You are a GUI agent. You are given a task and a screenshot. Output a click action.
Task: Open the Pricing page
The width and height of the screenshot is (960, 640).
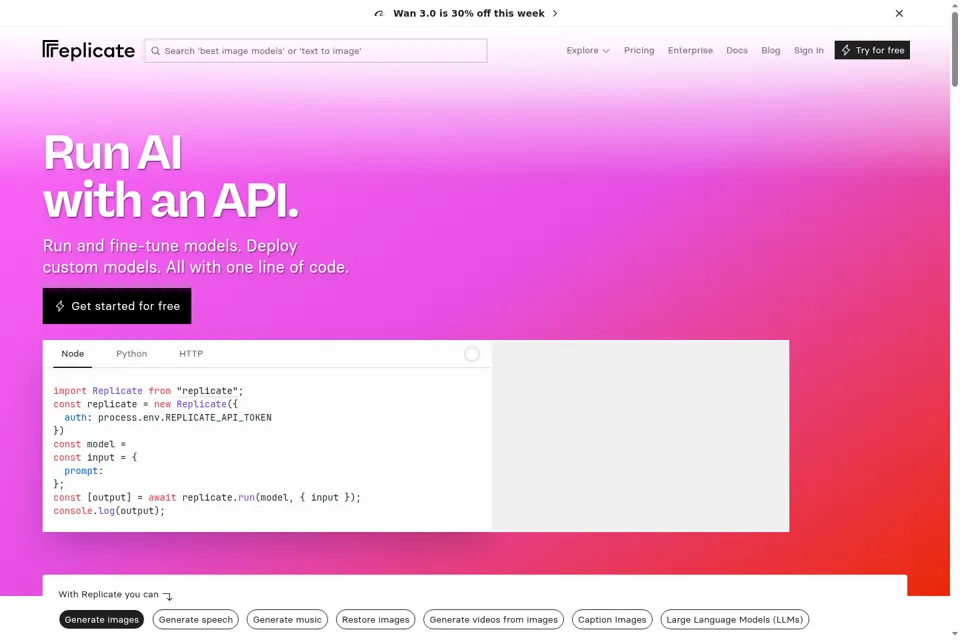(x=639, y=50)
